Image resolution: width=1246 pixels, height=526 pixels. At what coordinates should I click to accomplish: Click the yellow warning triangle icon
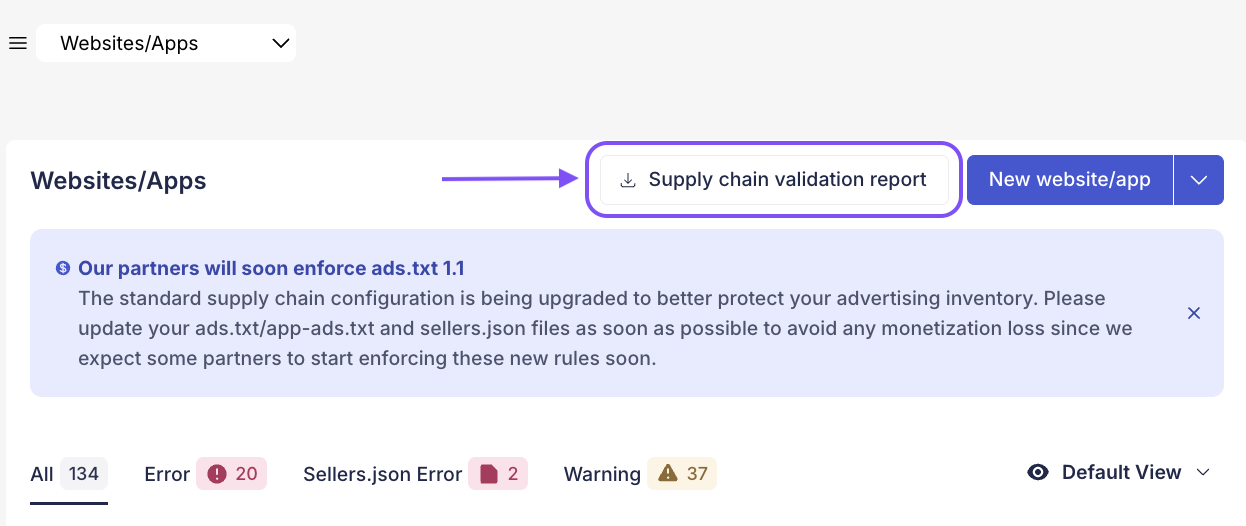668,474
